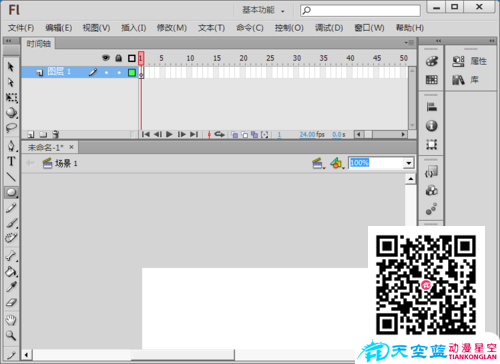Open the Align panel icon

point(431,107)
